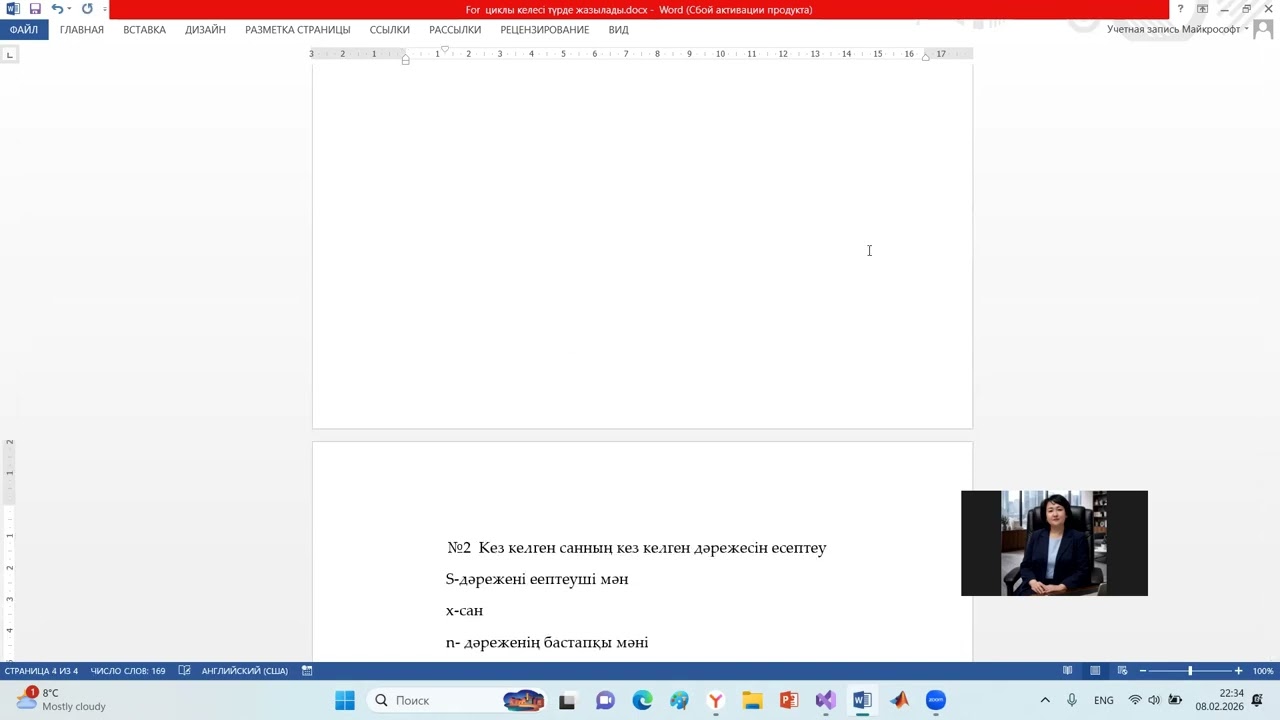
Task: Click the proofing errors icon in status bar
Action: pos(185,671)
